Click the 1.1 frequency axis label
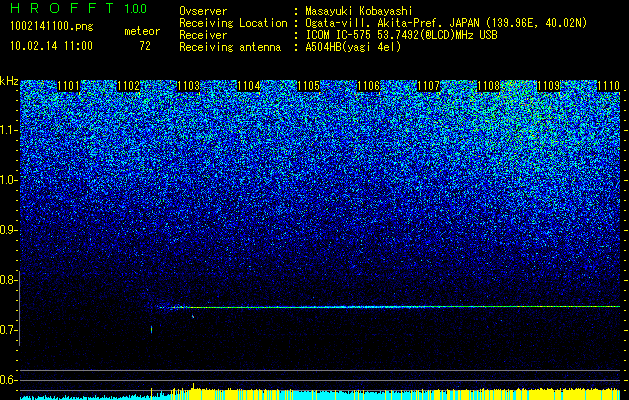629x400 pixels. pyautogui.click(x=8, y=130)
